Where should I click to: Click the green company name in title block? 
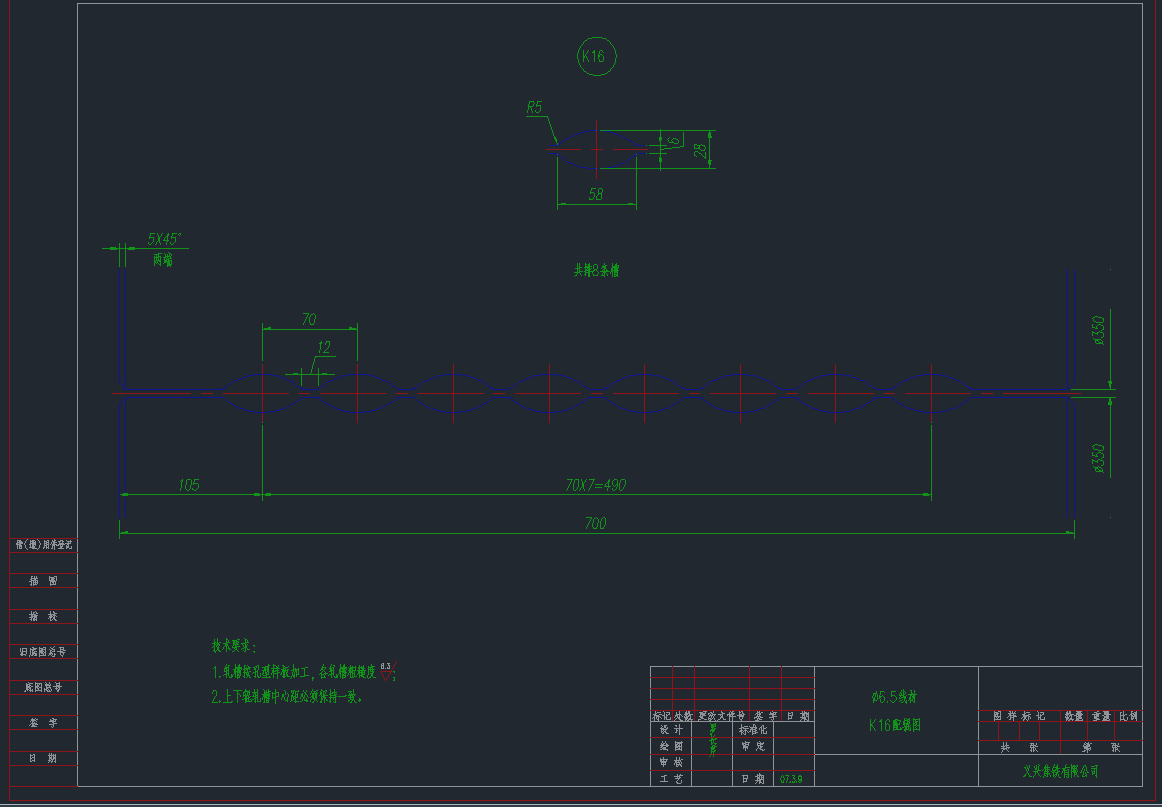click(x=1060, y=771)
